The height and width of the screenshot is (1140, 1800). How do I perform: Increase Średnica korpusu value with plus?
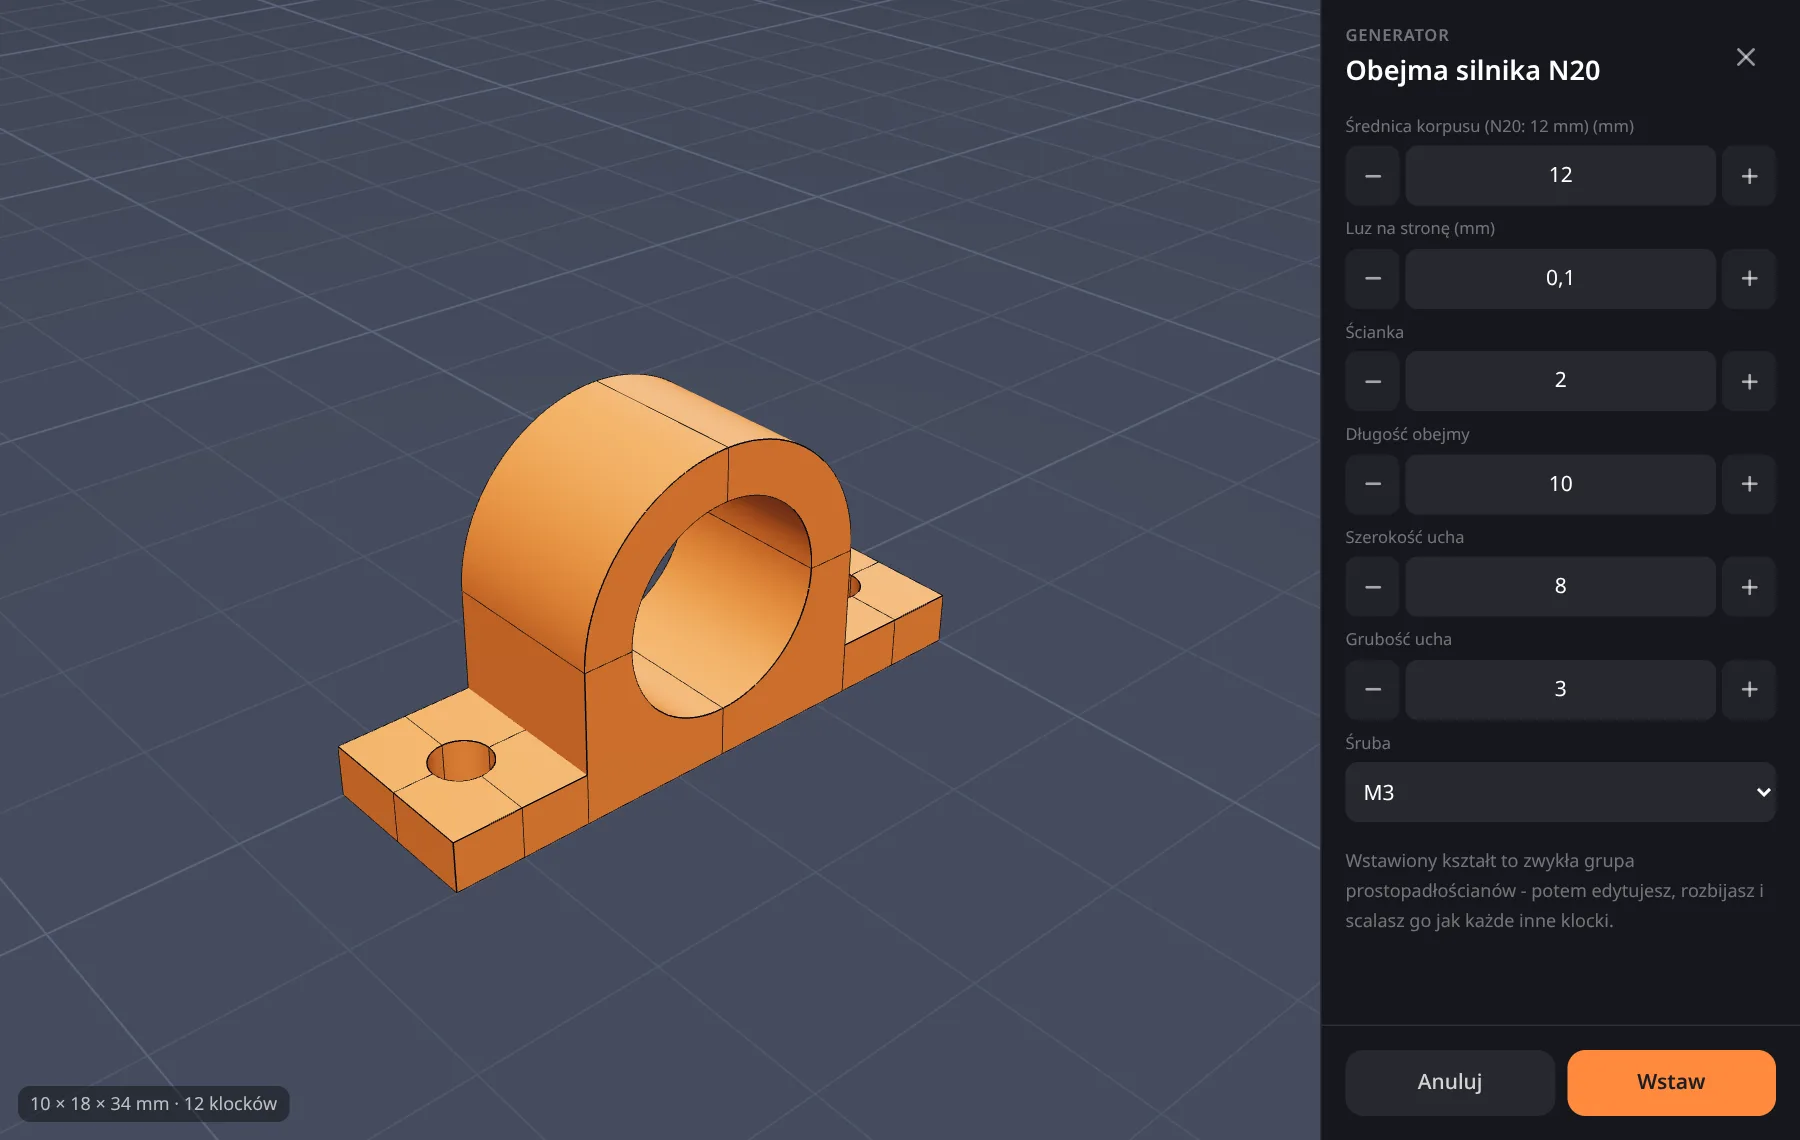[x=1749, y=176]
